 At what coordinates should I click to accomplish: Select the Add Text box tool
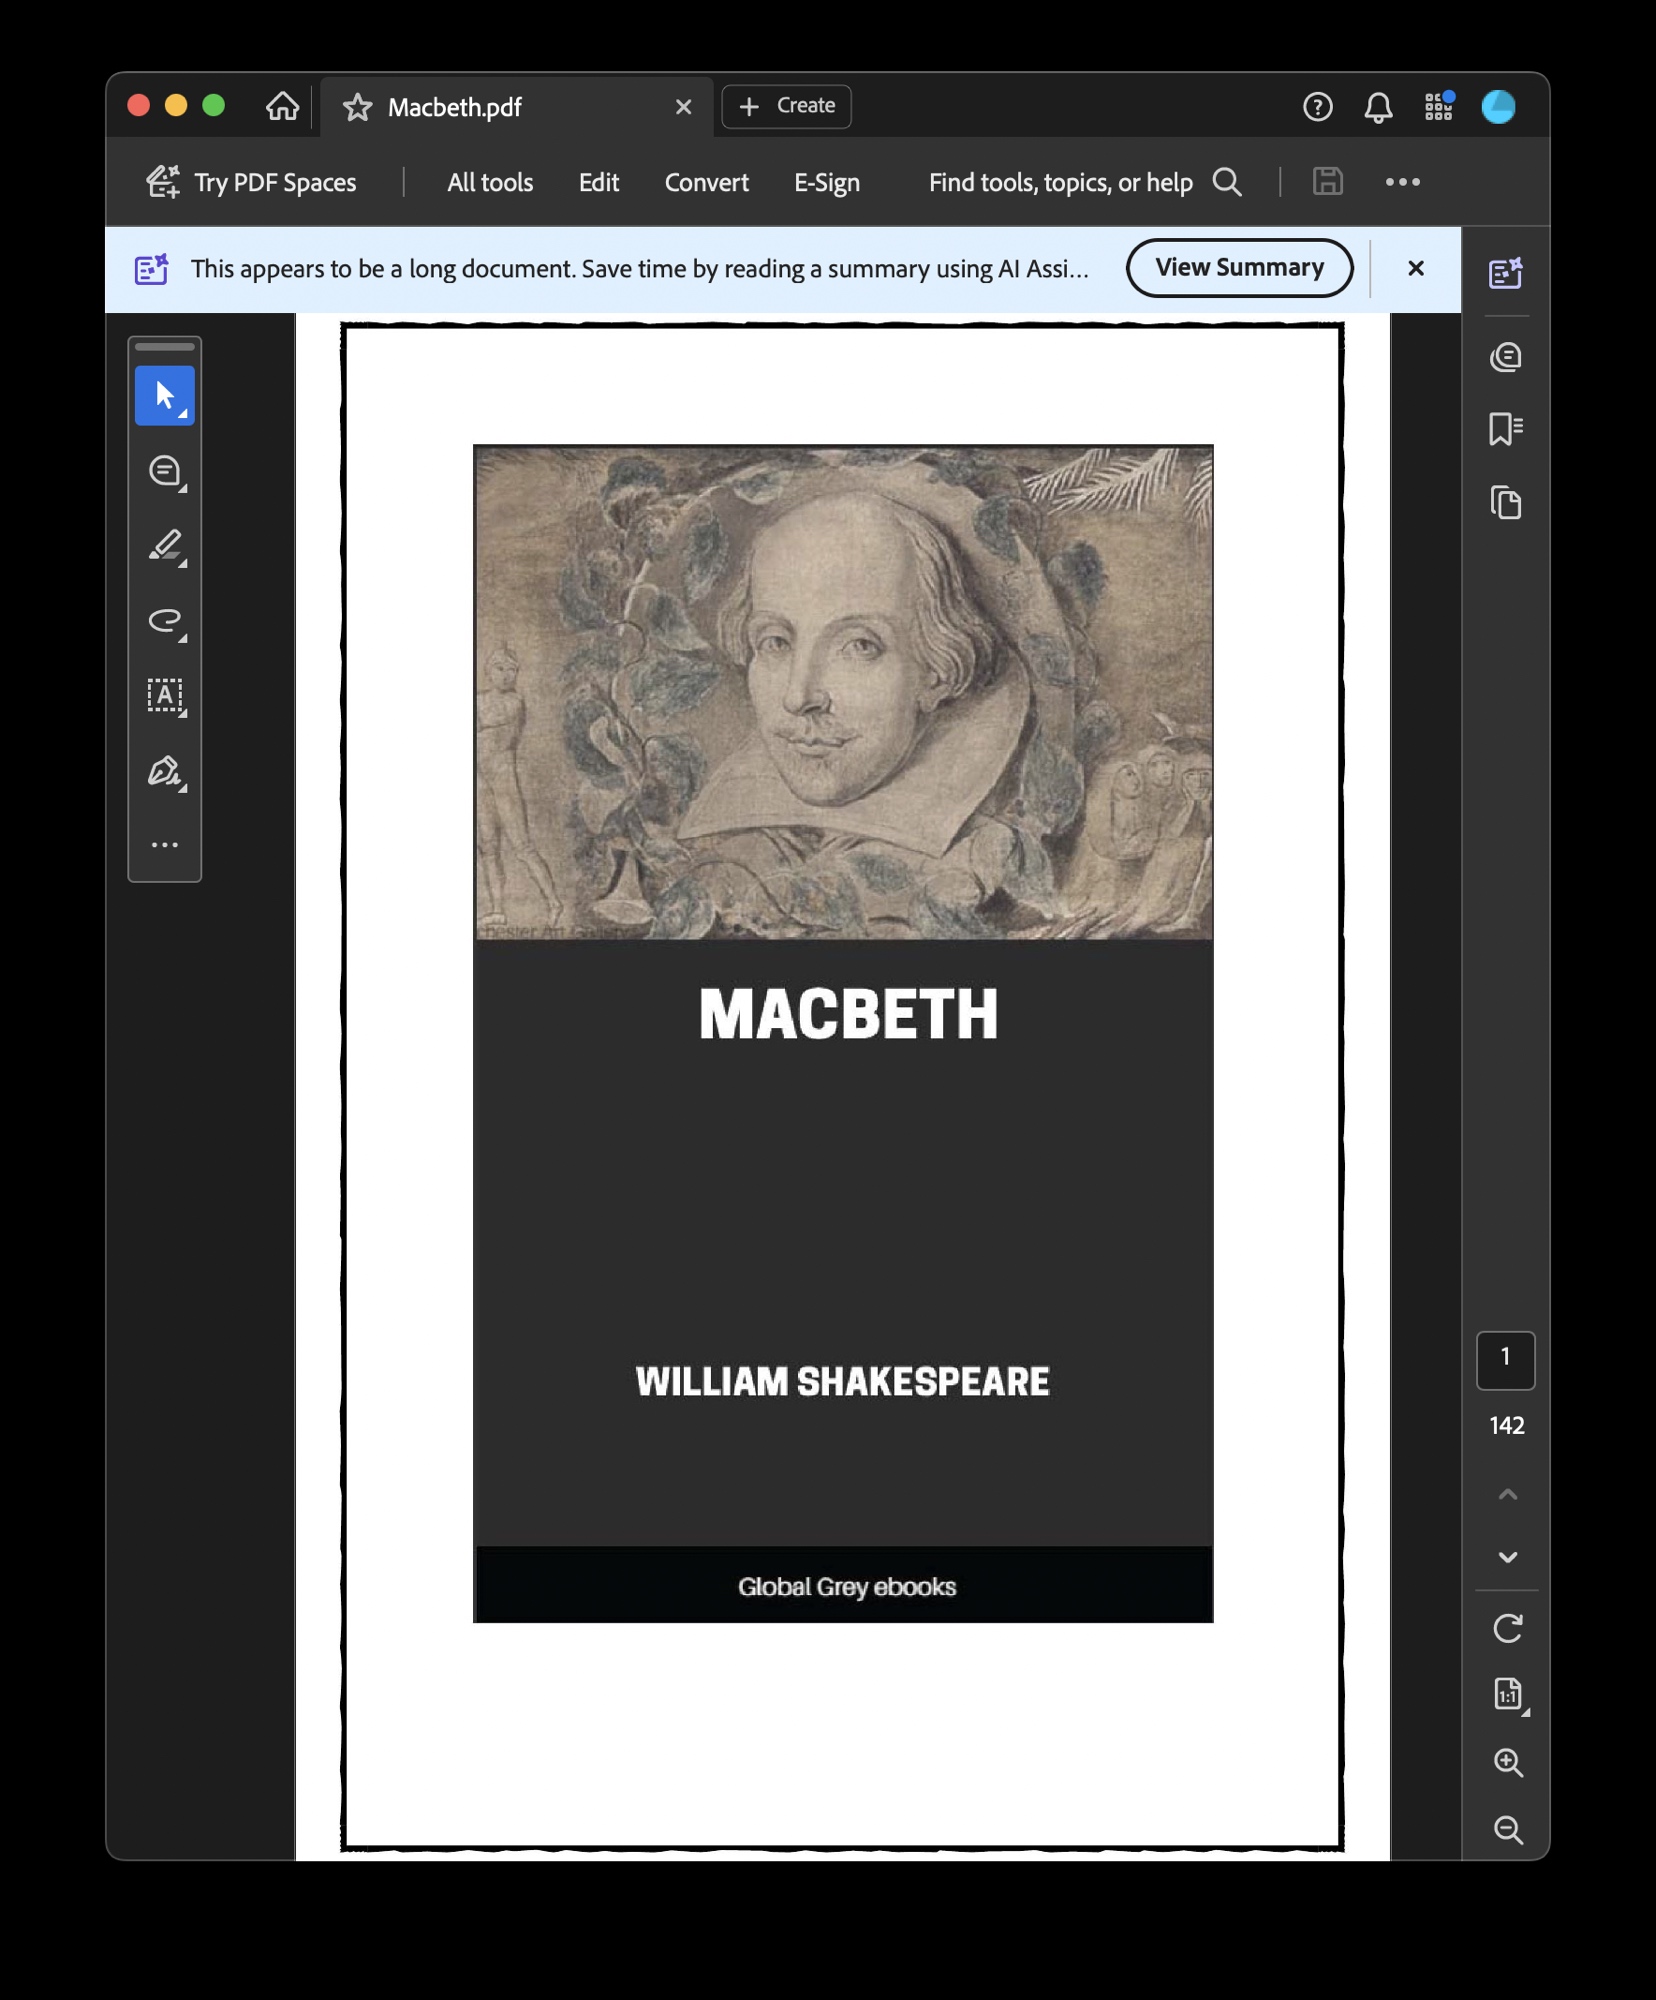(165, 695)
